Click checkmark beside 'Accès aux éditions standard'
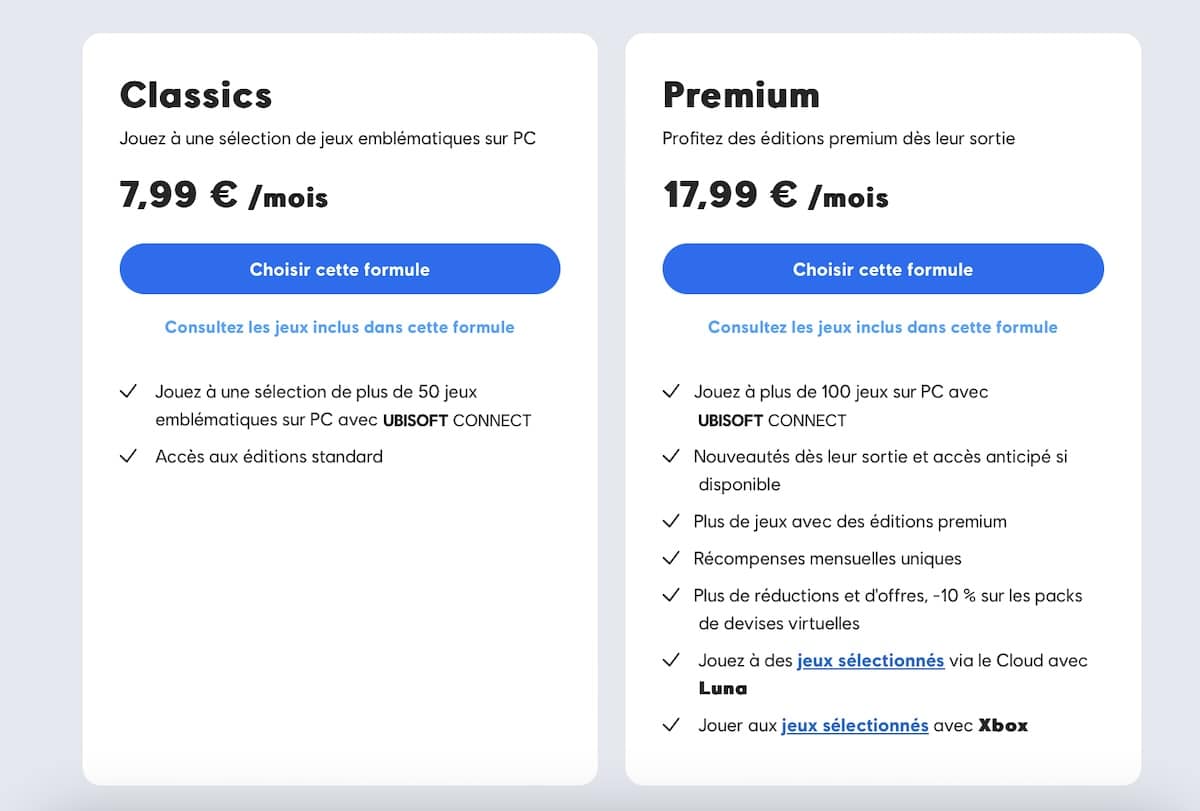Image resolution: width=1200 pixels, height=811 pixels. [x=128, y=456]
